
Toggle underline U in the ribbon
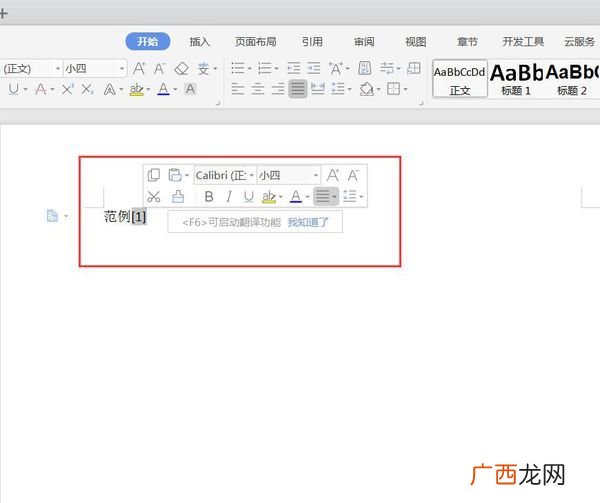(x=13, y=89)
